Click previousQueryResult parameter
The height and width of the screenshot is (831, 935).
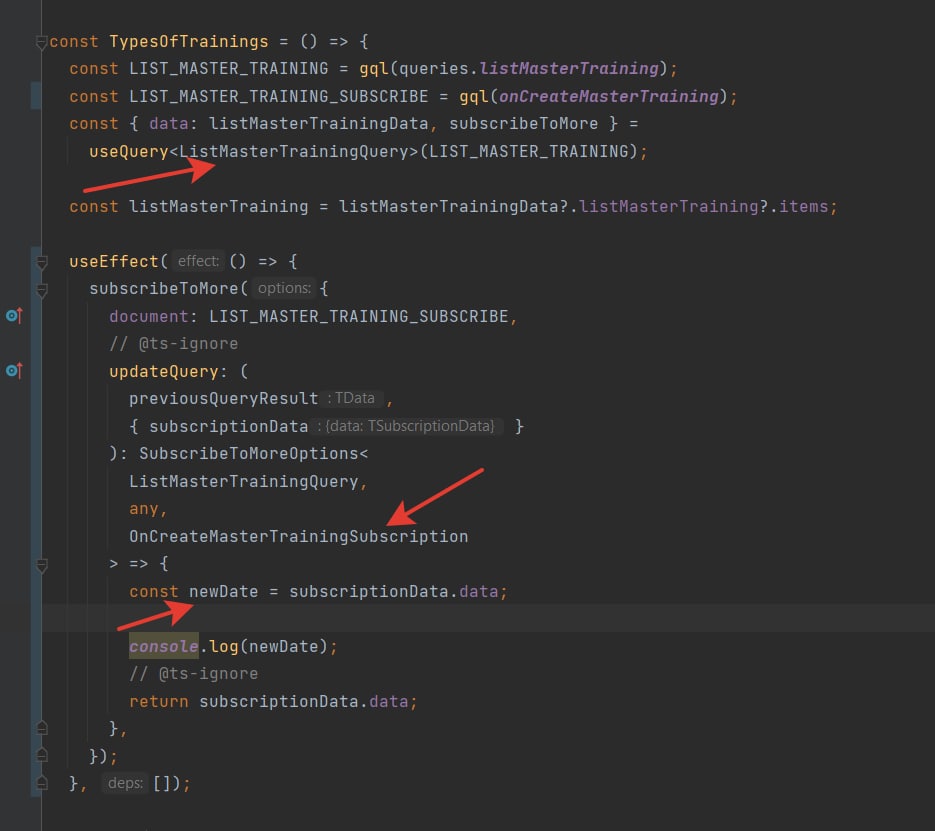coord(224,399)
